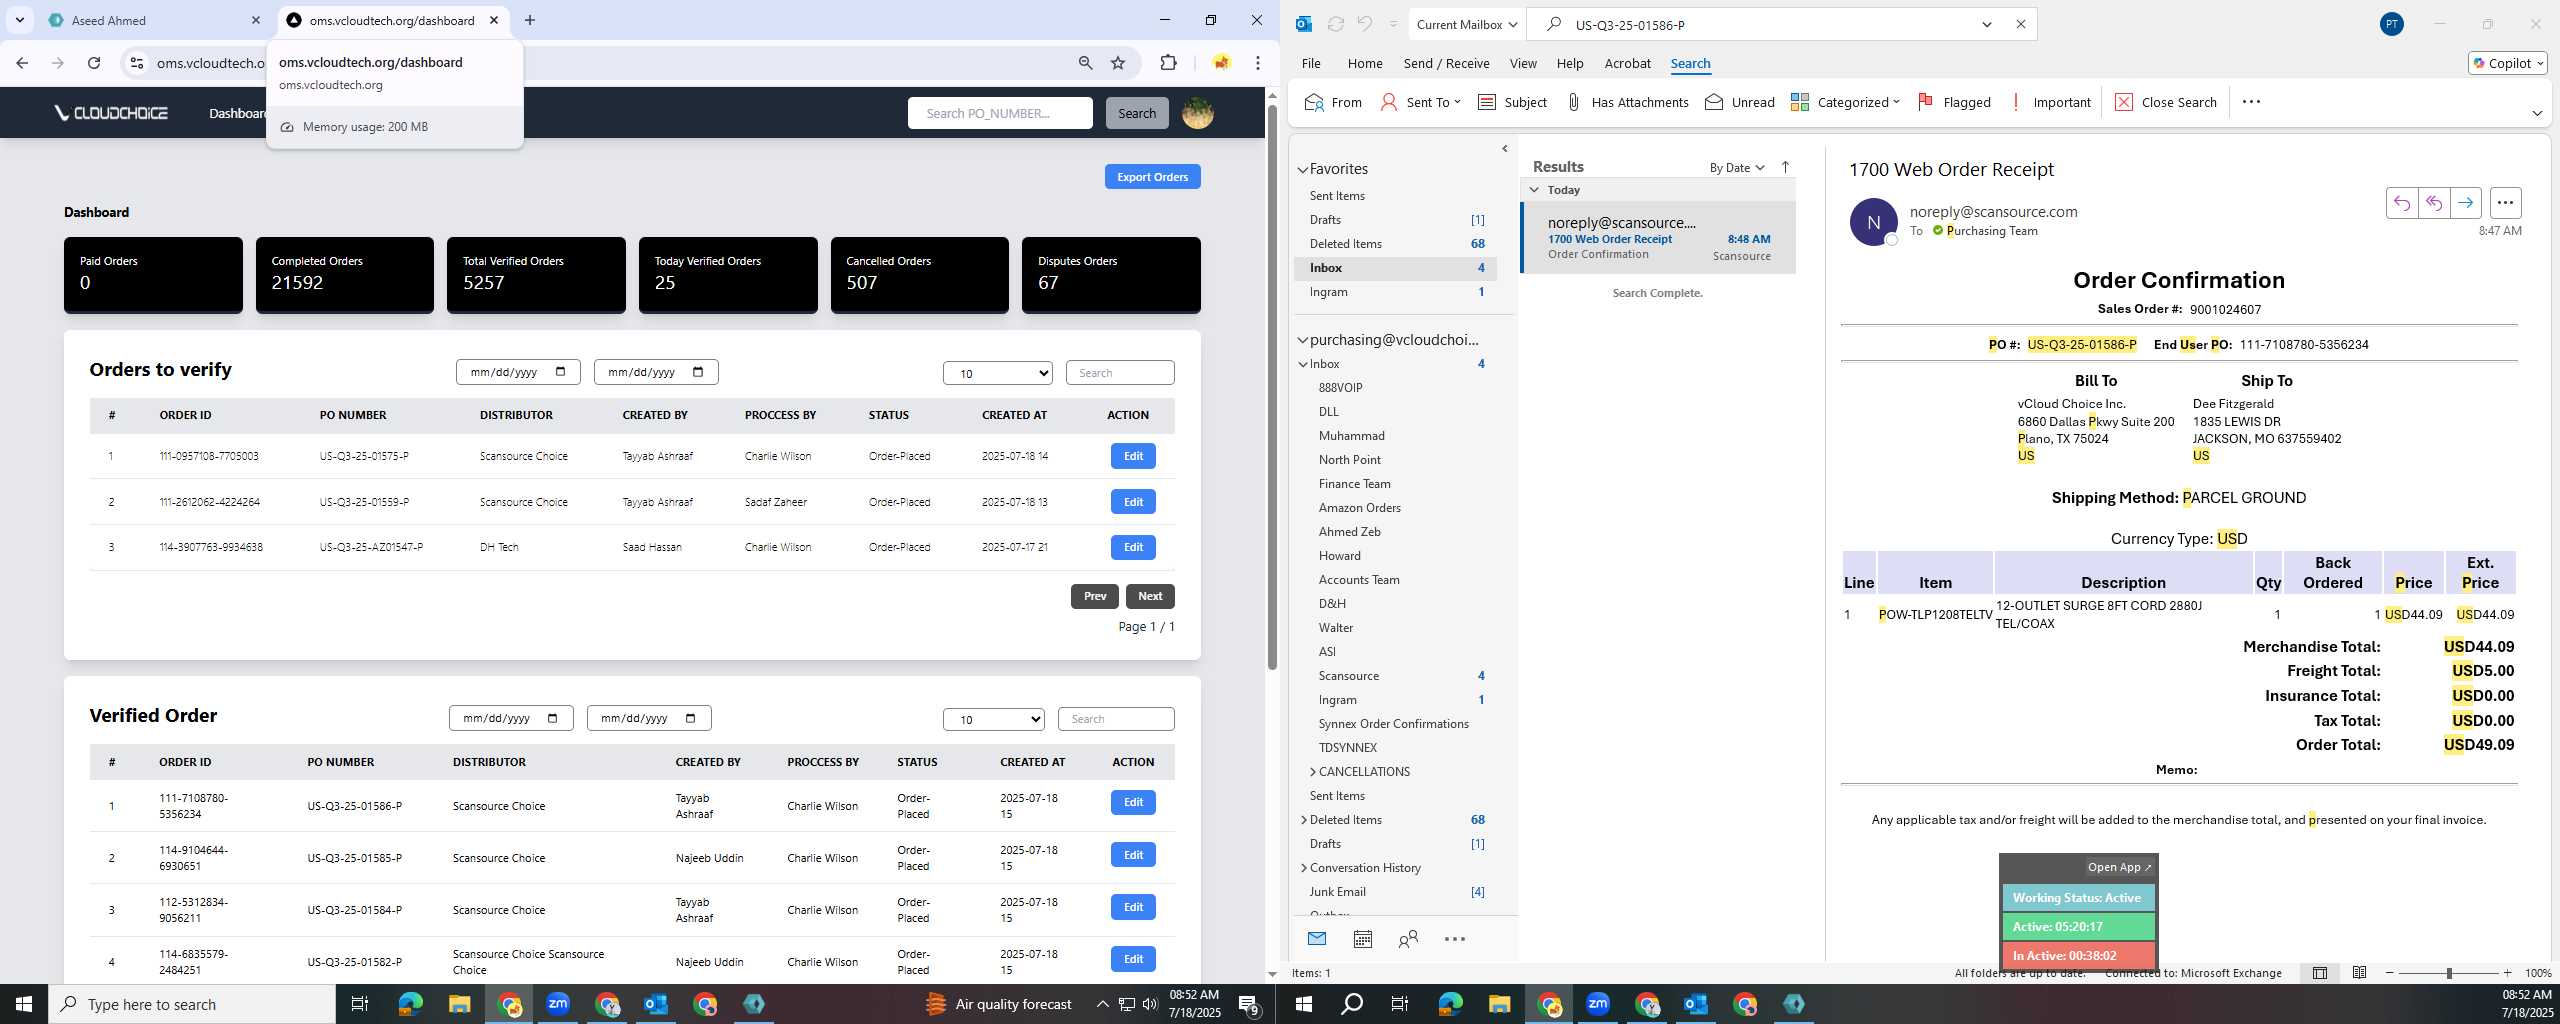
Task: Open Sent To filter dropdown
Action: coord(1420,102)
